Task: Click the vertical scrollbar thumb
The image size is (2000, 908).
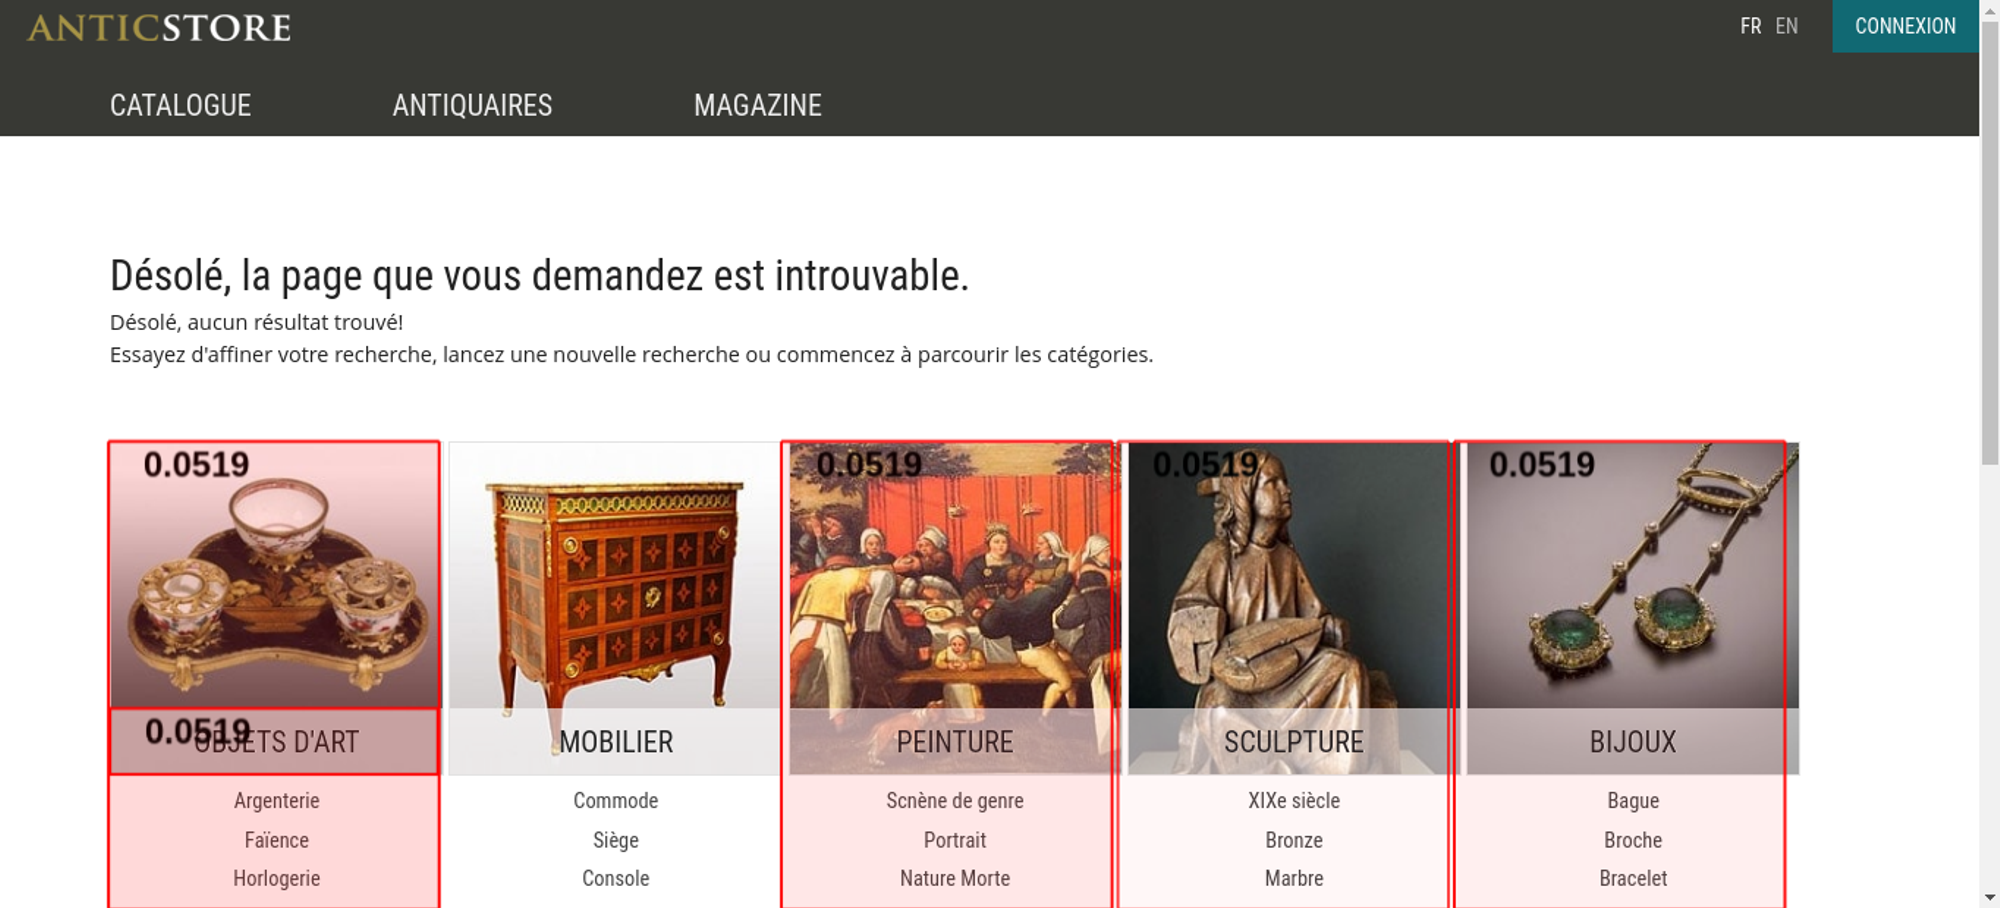Action: coord(1990,240)
